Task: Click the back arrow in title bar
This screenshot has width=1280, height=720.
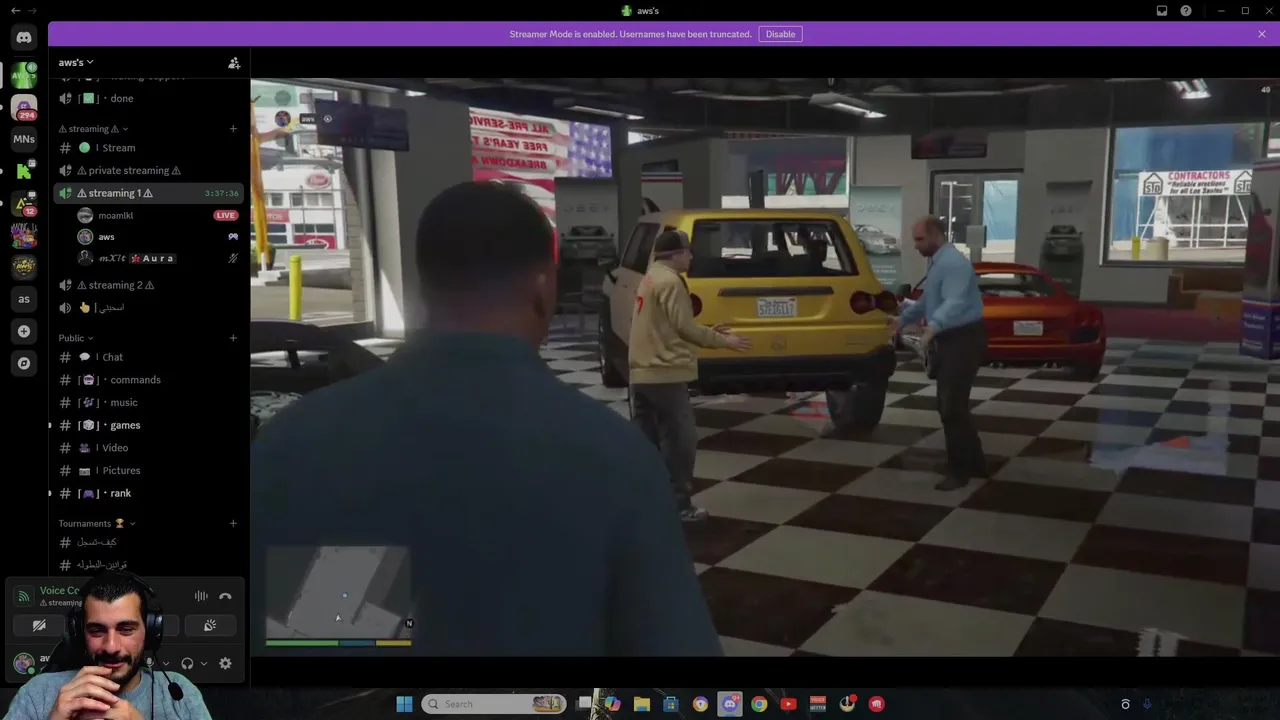Action: [x=15, y=11]
